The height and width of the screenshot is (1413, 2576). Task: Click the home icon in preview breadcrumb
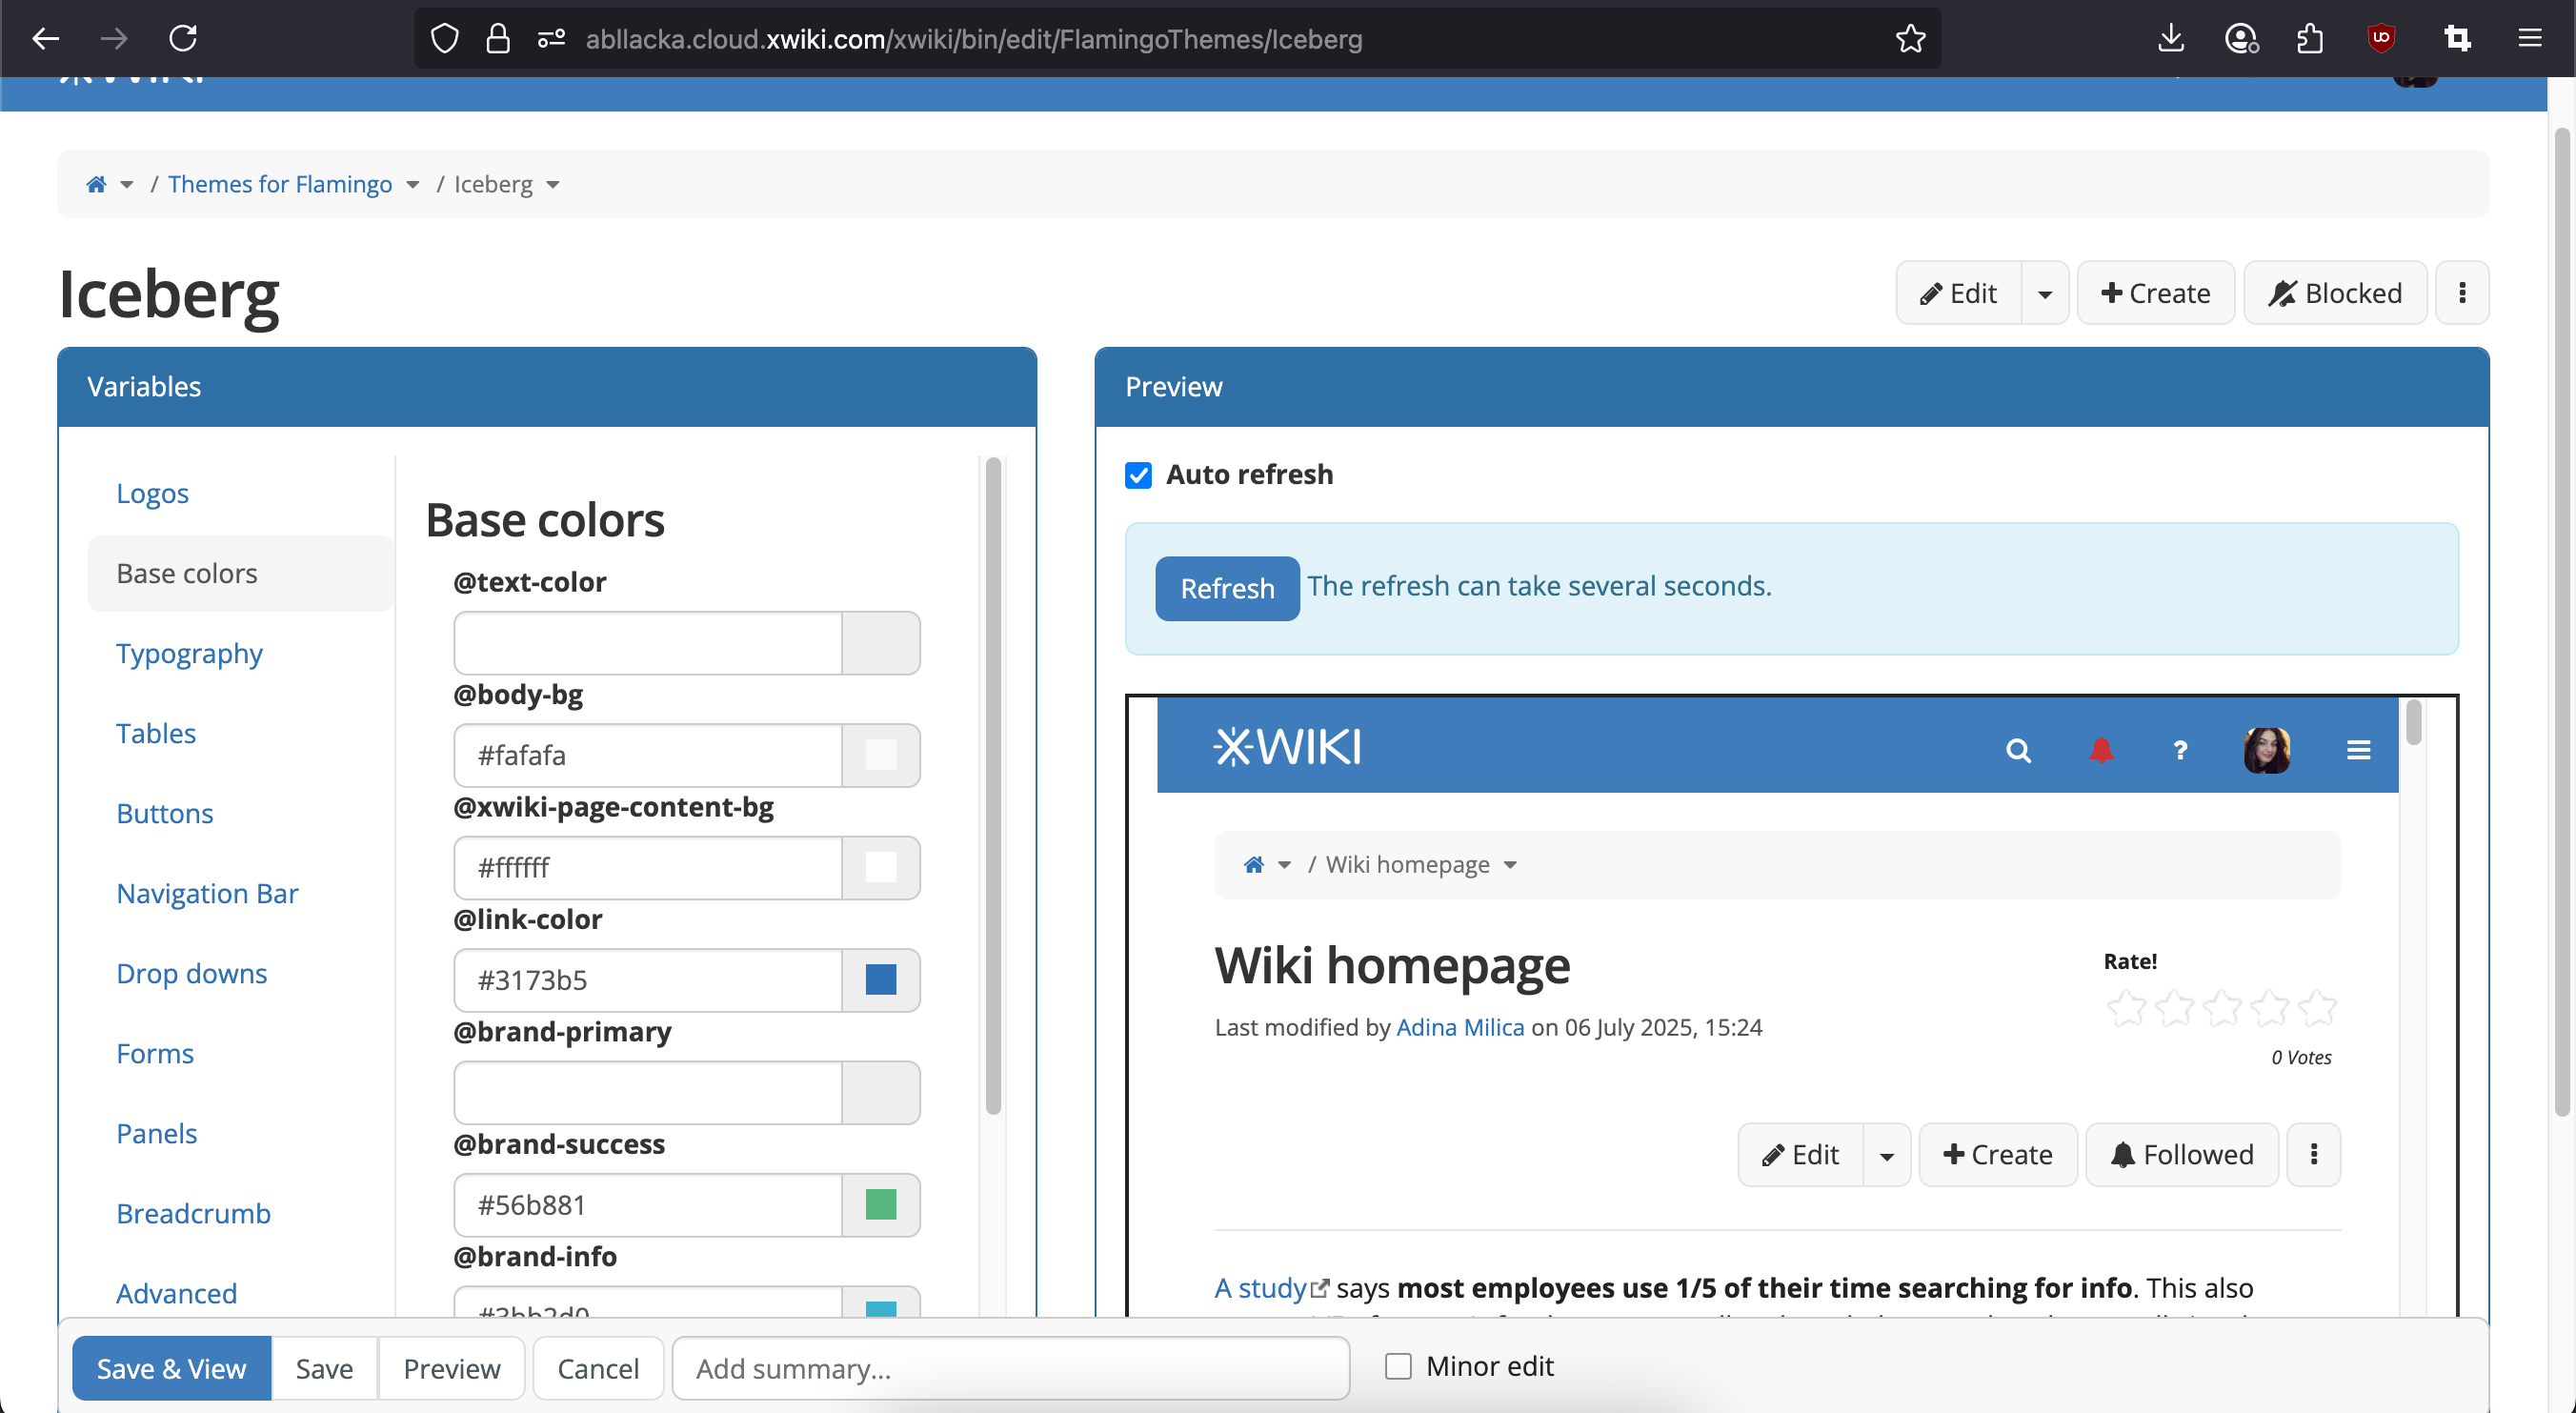[x=1253, y=864]
